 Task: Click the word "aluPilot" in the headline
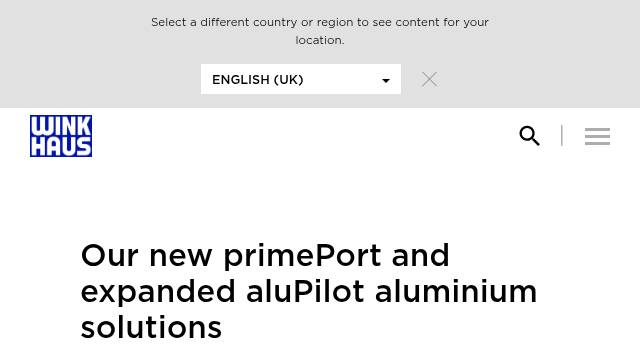[x=305, y=291]
